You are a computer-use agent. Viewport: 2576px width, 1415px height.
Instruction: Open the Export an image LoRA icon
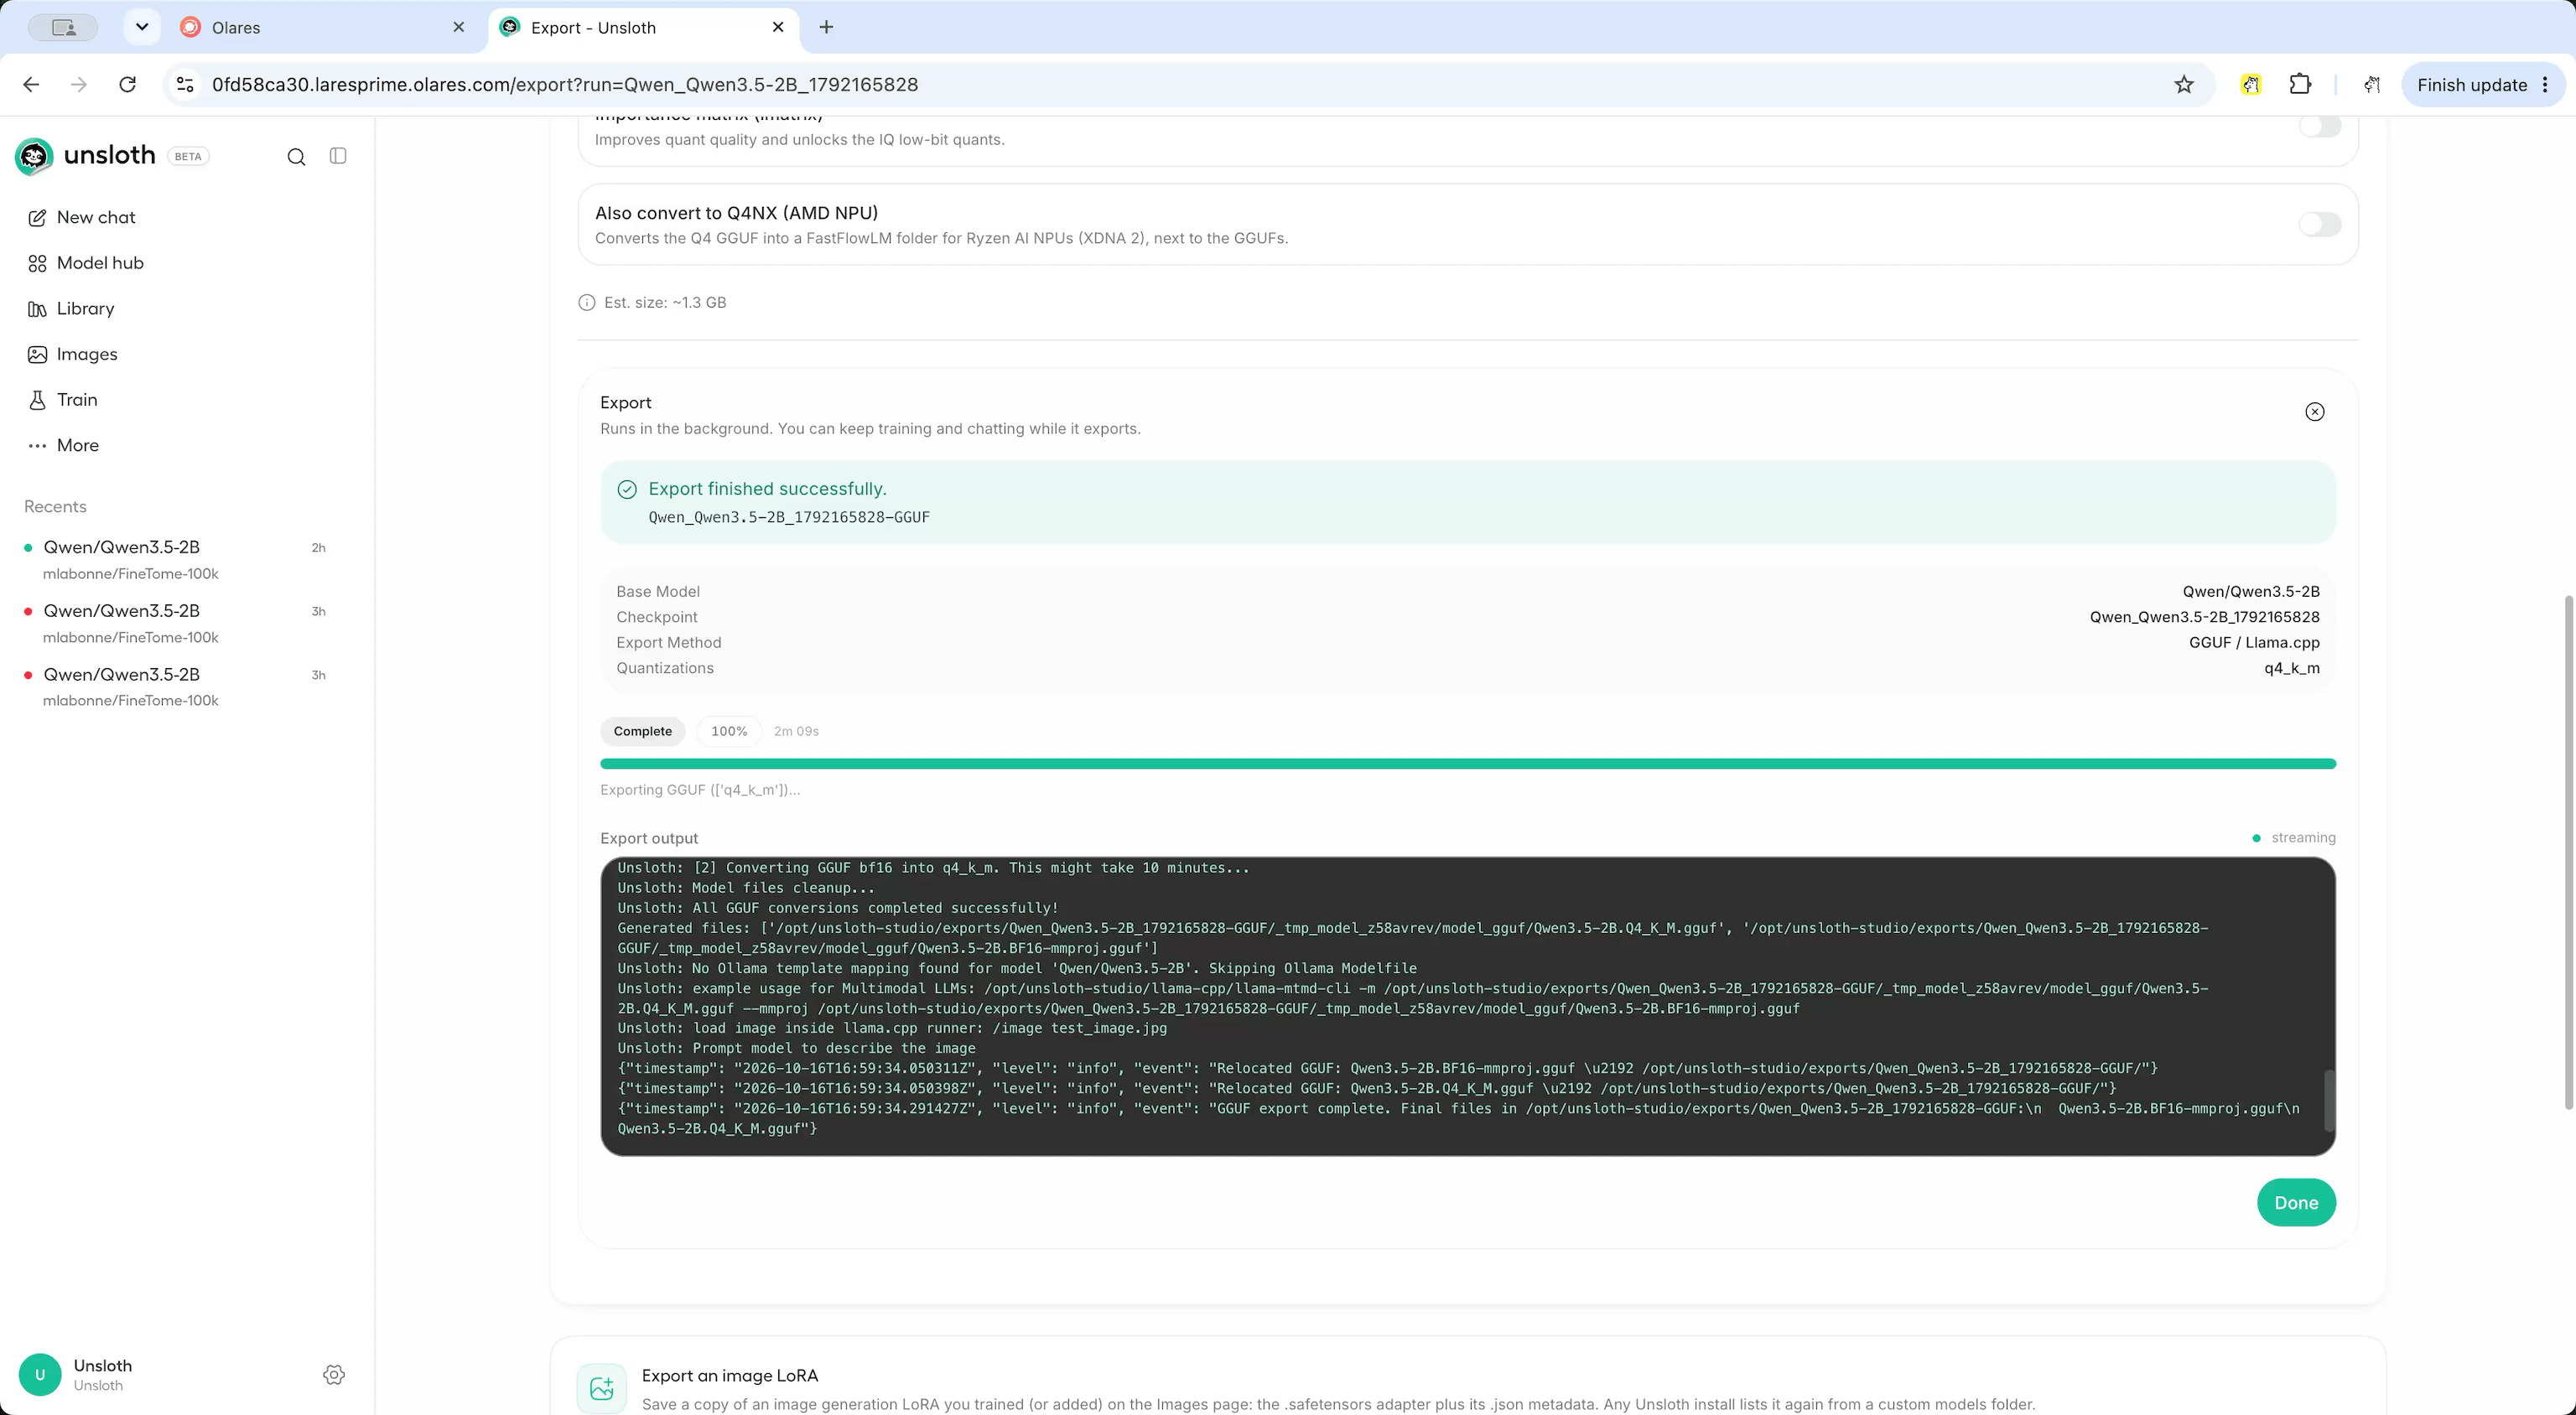click(601, 1388)
